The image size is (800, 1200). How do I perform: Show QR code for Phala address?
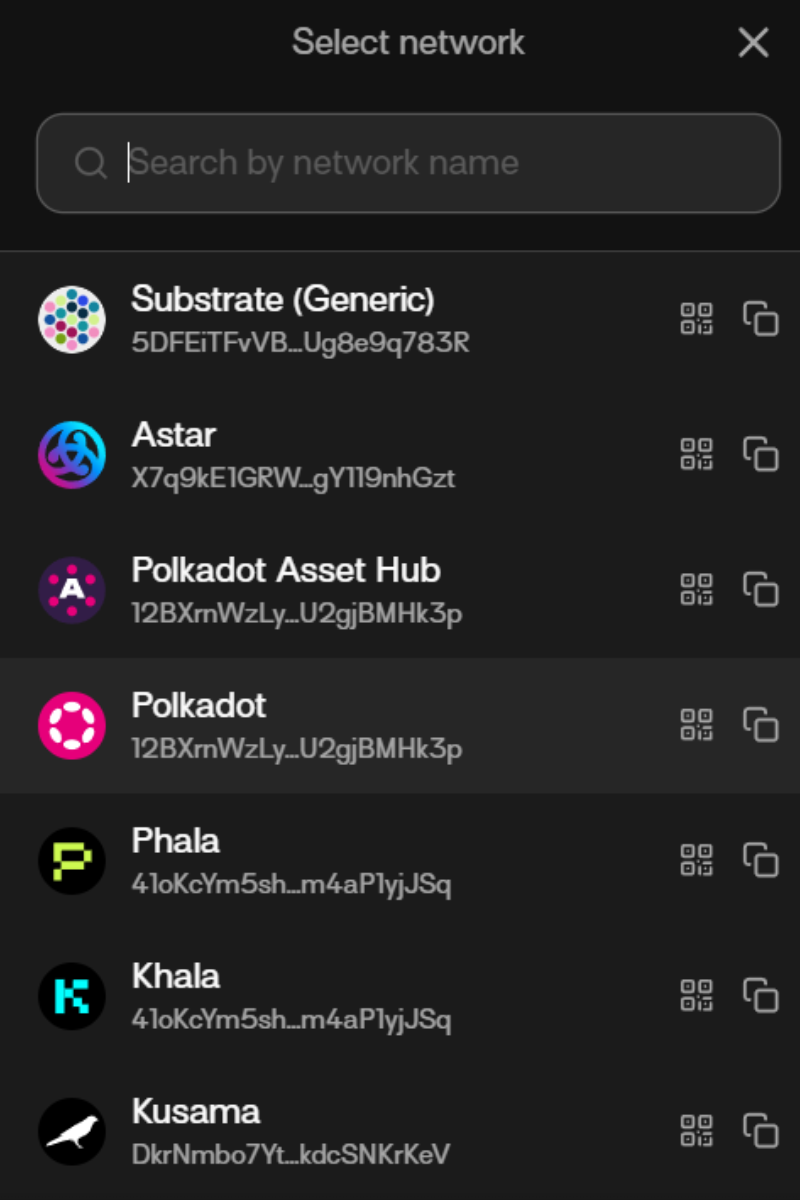[x=696, y=860]
